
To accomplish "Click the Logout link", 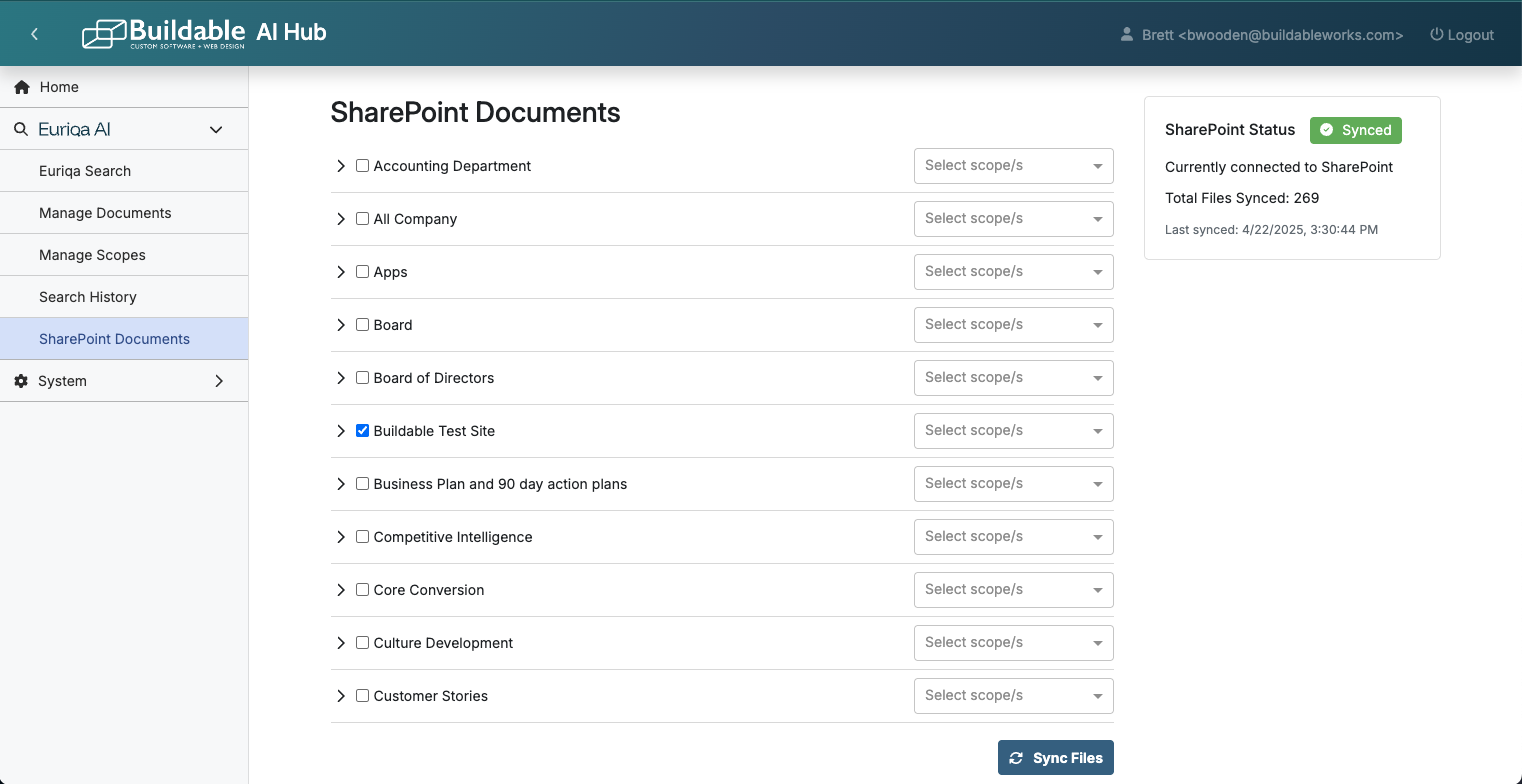I will tap(1462, 34).
